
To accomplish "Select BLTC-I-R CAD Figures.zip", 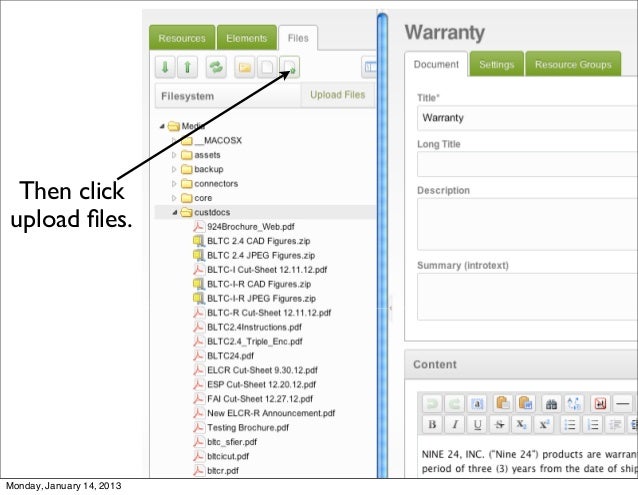I will (259, 284).
